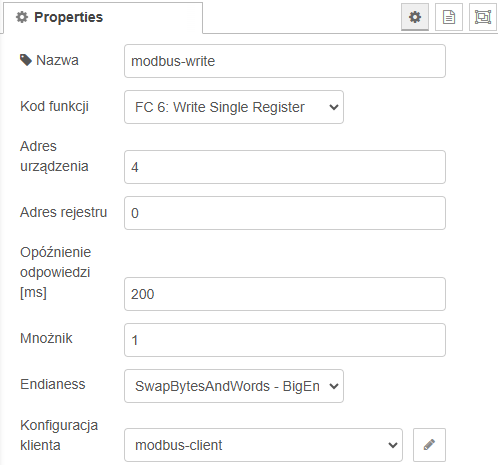Click the gear icon in Properties header
Image resolution: width=498 pixels, height=465 pixels.
(x=22, y=17)
